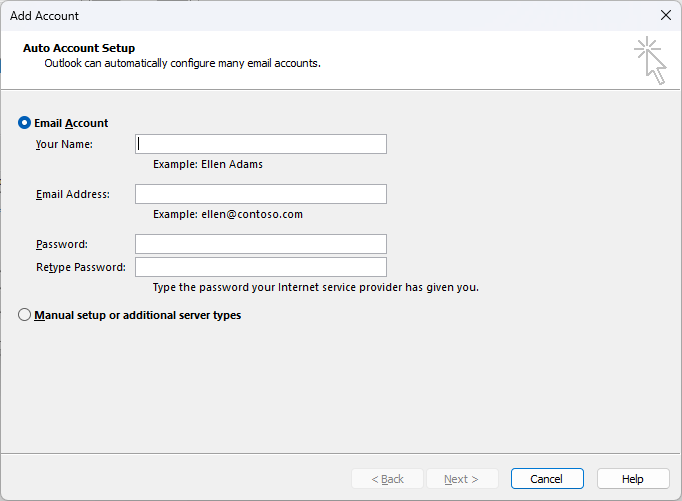Click the Next > button
Image resolution: width=682 pixels, height=501 pixels.
(x=462, y=479)
